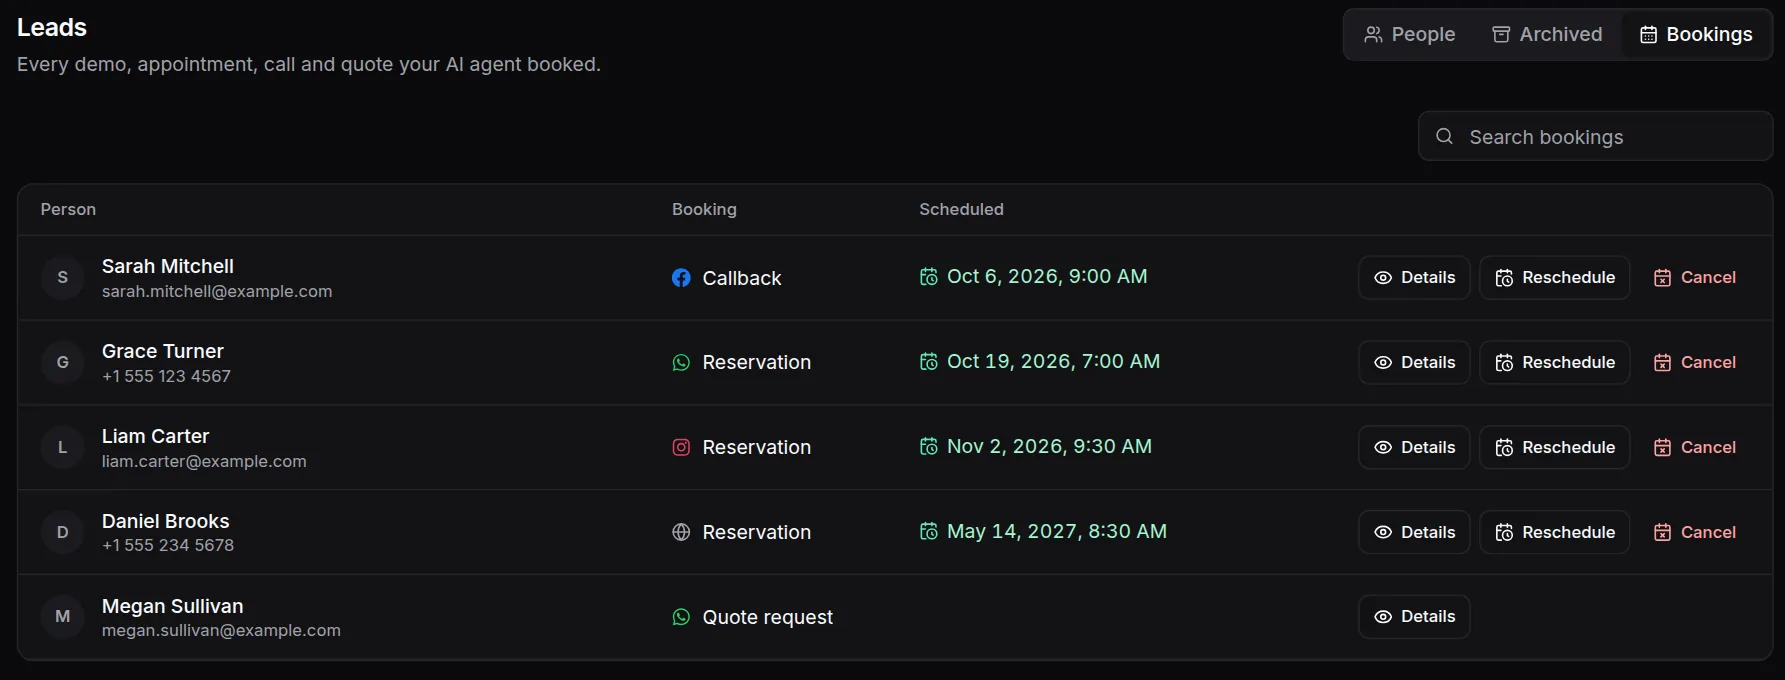The image size is (1785, 680).
Task: Click calendar icon next to Oct 6, 2026
Action: pyautogui.click(x=929, y=277)
